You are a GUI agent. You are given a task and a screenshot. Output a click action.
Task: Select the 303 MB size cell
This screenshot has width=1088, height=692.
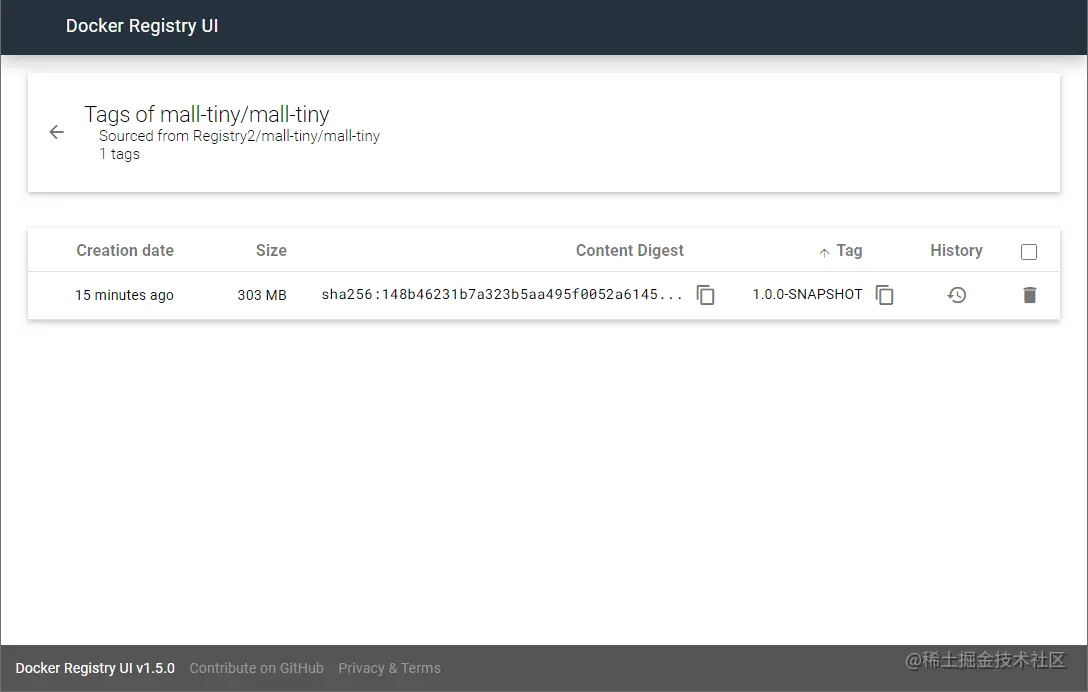point(262,295)
